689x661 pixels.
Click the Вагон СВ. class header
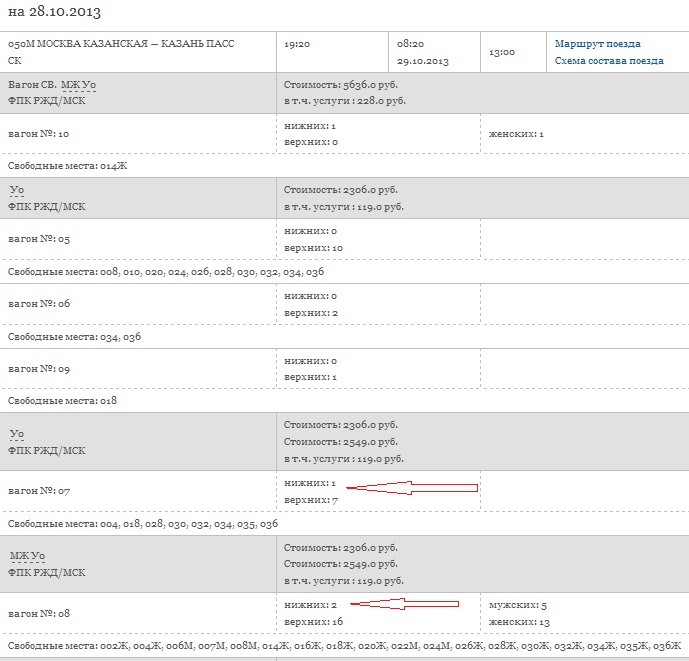coord(32,85)
